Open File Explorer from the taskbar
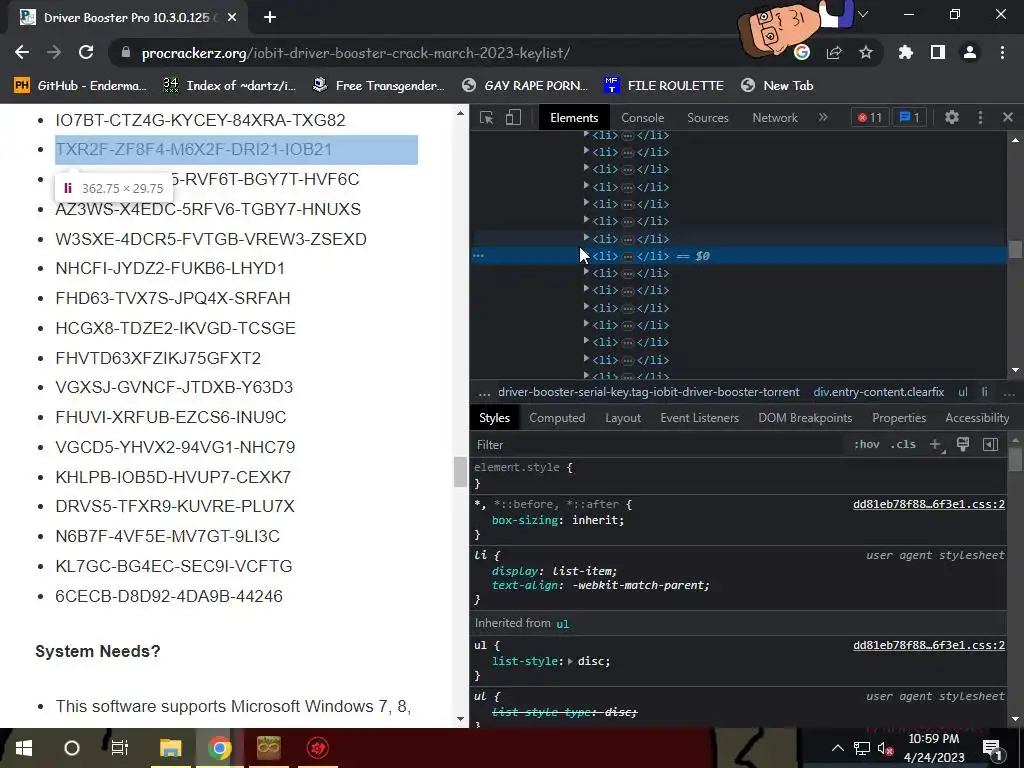Viewport: 1024px width, 768px height. (x=170, y=748)
